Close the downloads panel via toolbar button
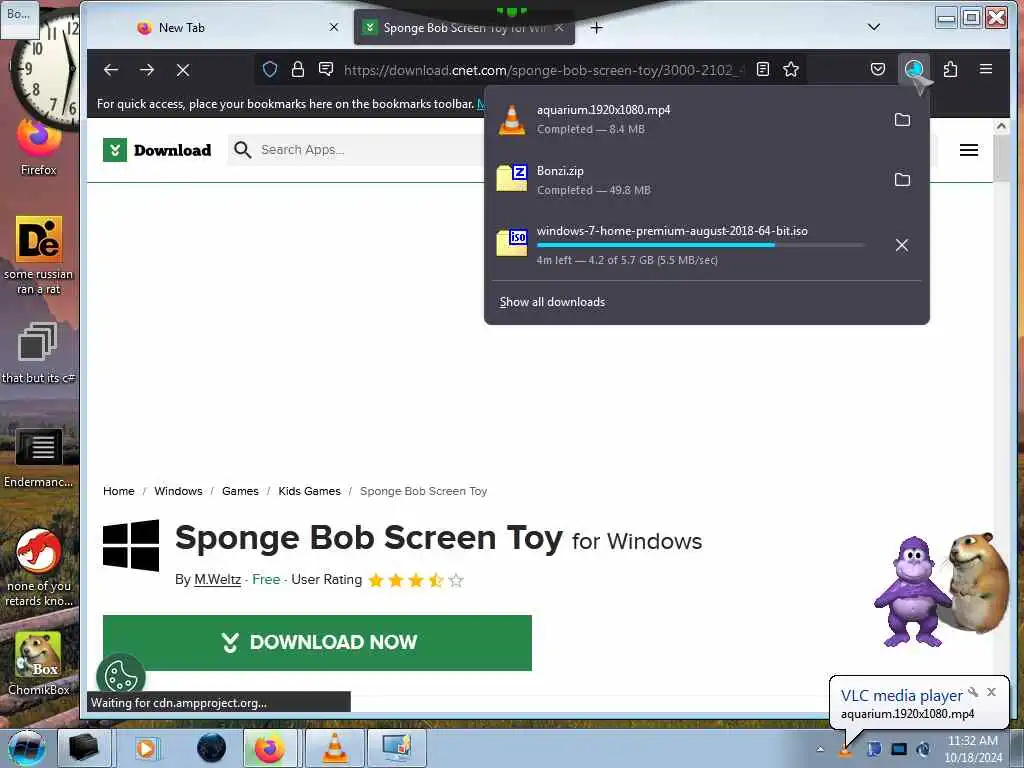 click(914, 69)
